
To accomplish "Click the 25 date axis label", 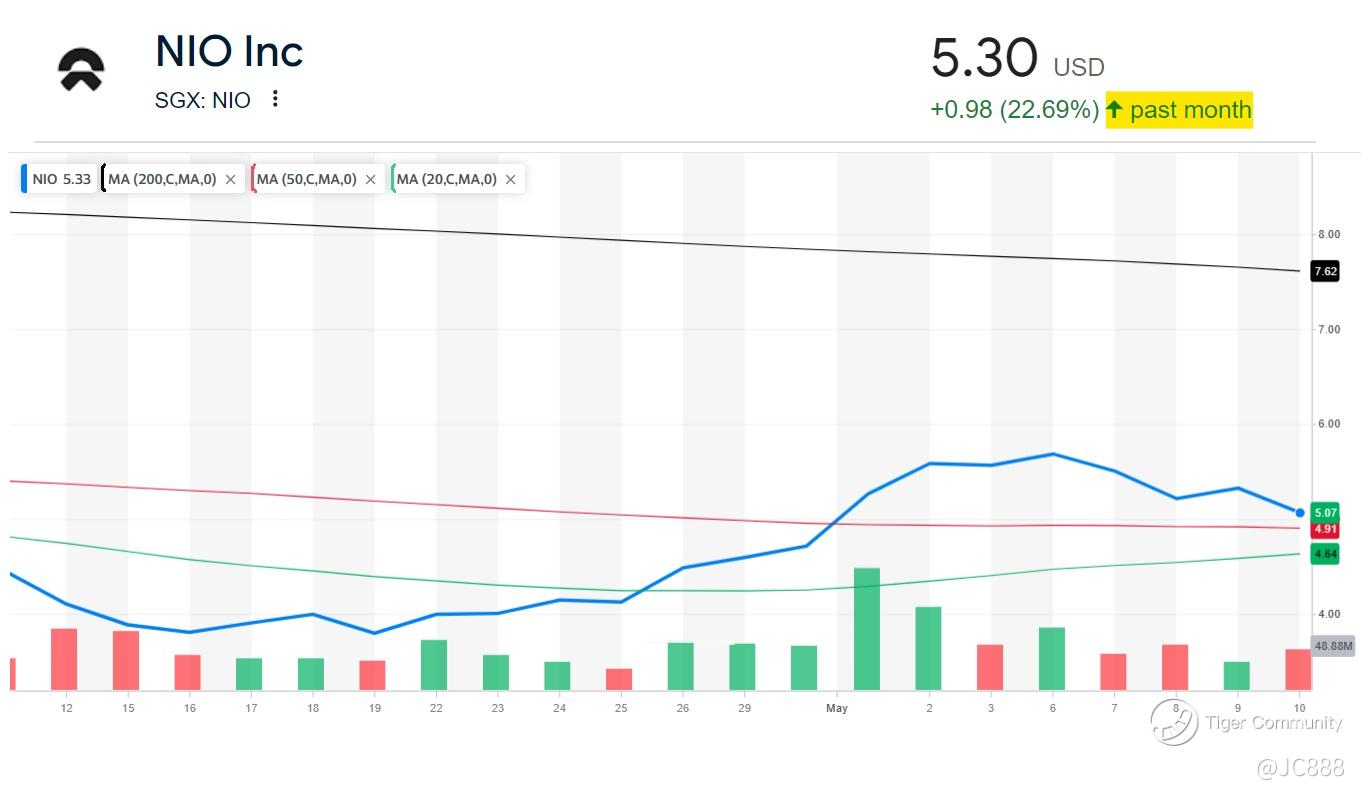I will [x=621, y=708].
